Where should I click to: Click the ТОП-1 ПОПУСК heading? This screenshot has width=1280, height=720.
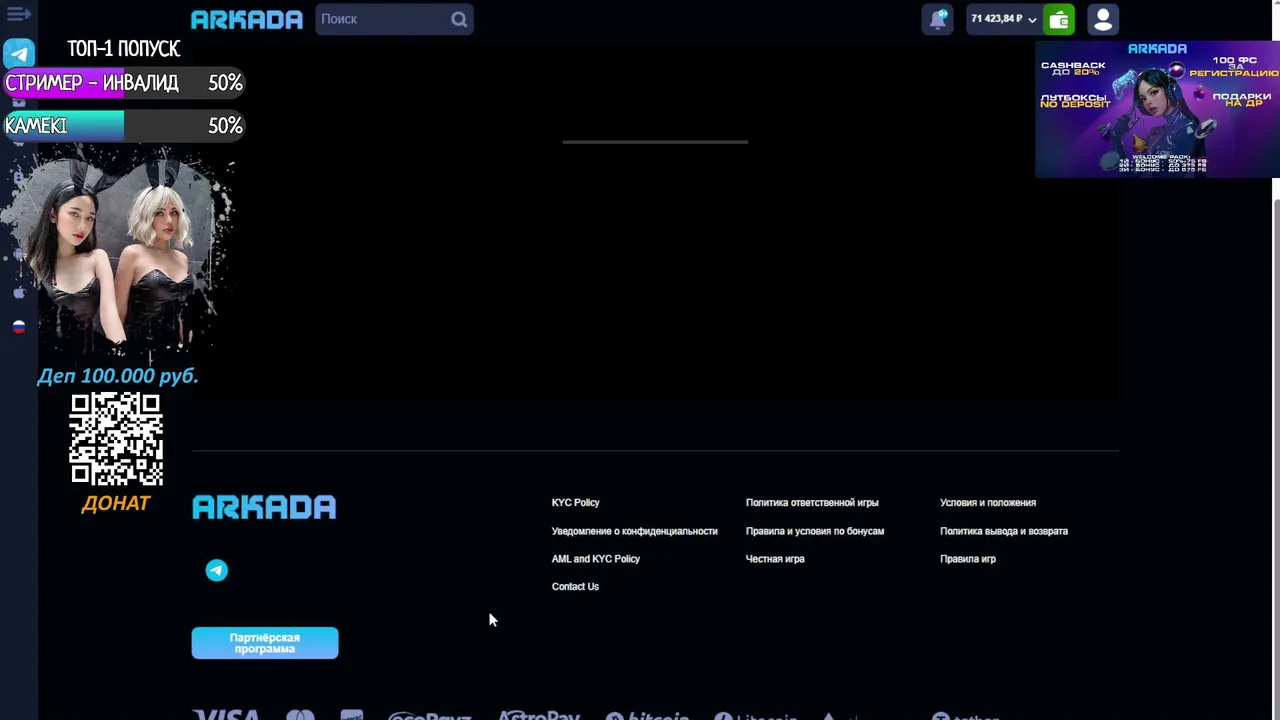124,49
